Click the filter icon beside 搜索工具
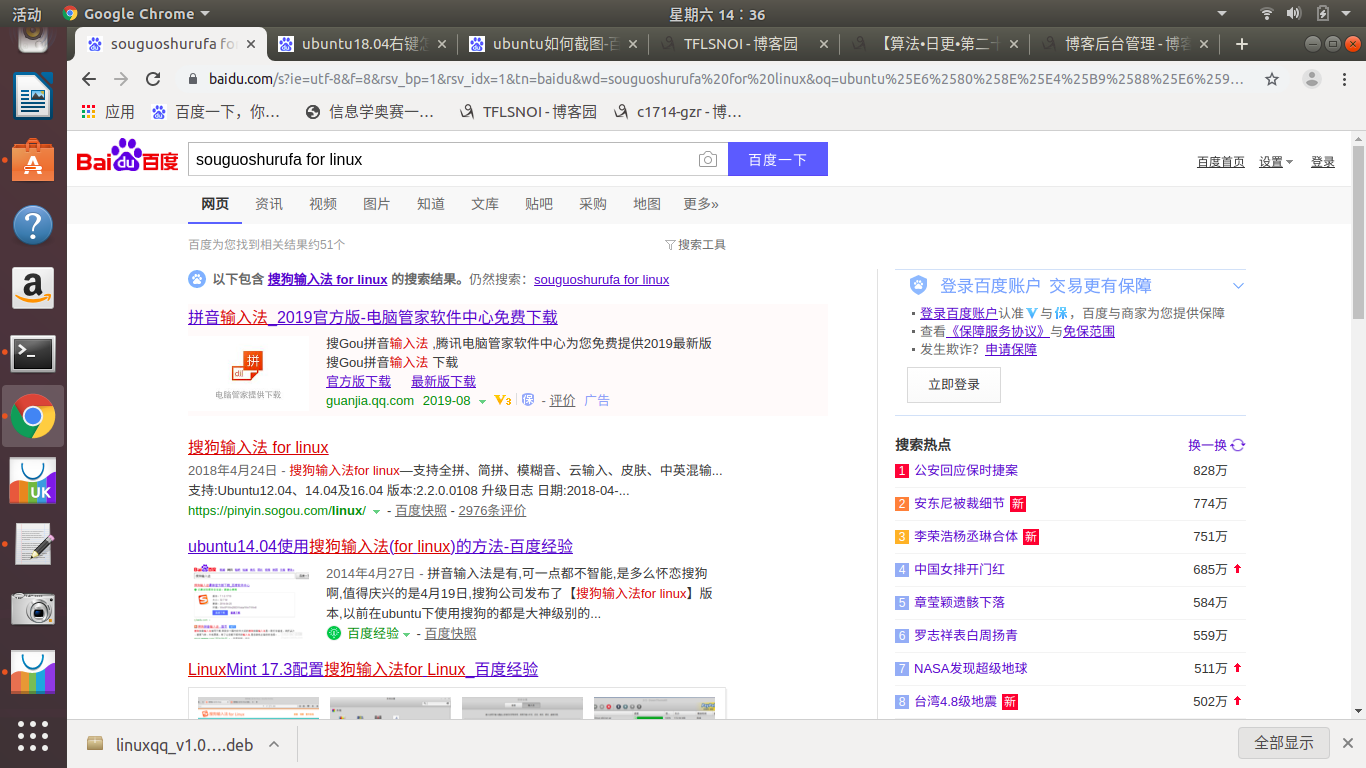Image resolution: width=1366 pixels, height=768 pixels. [670, 245]
